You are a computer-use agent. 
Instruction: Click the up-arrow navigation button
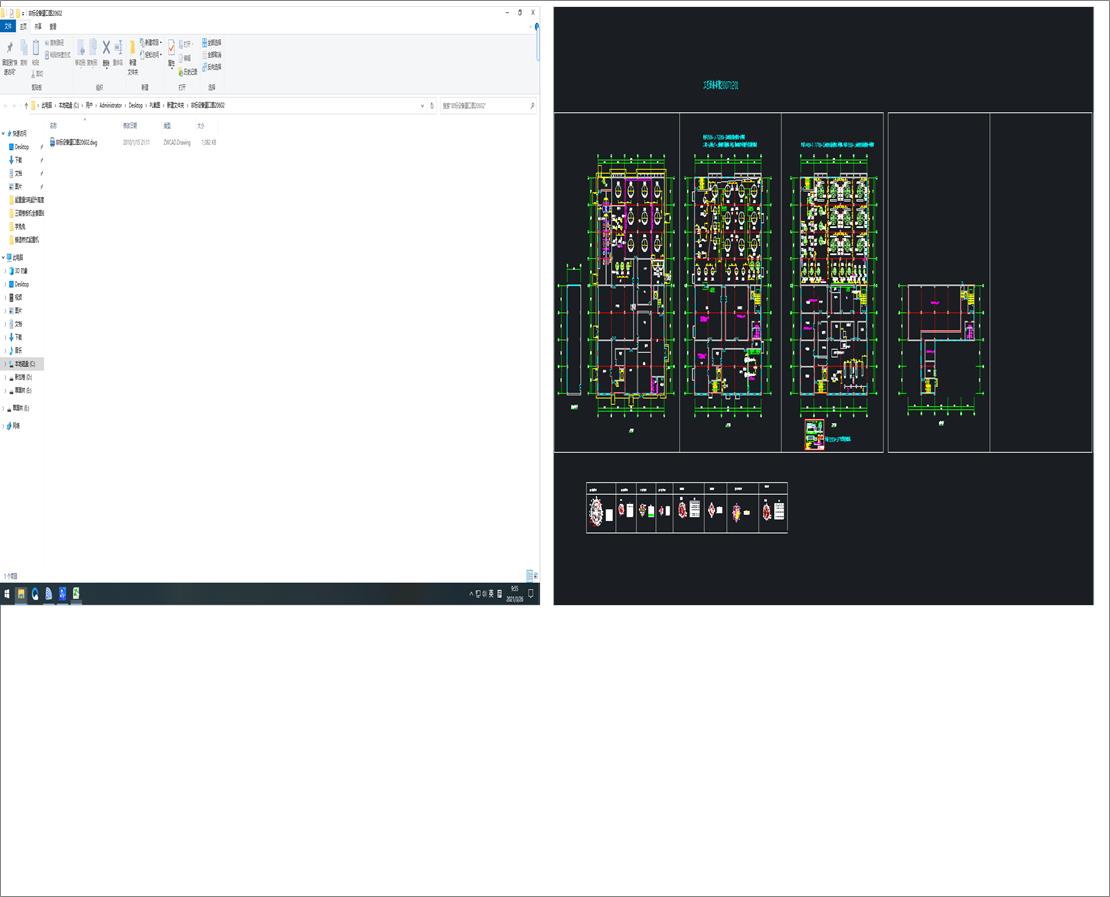point(26,105)
